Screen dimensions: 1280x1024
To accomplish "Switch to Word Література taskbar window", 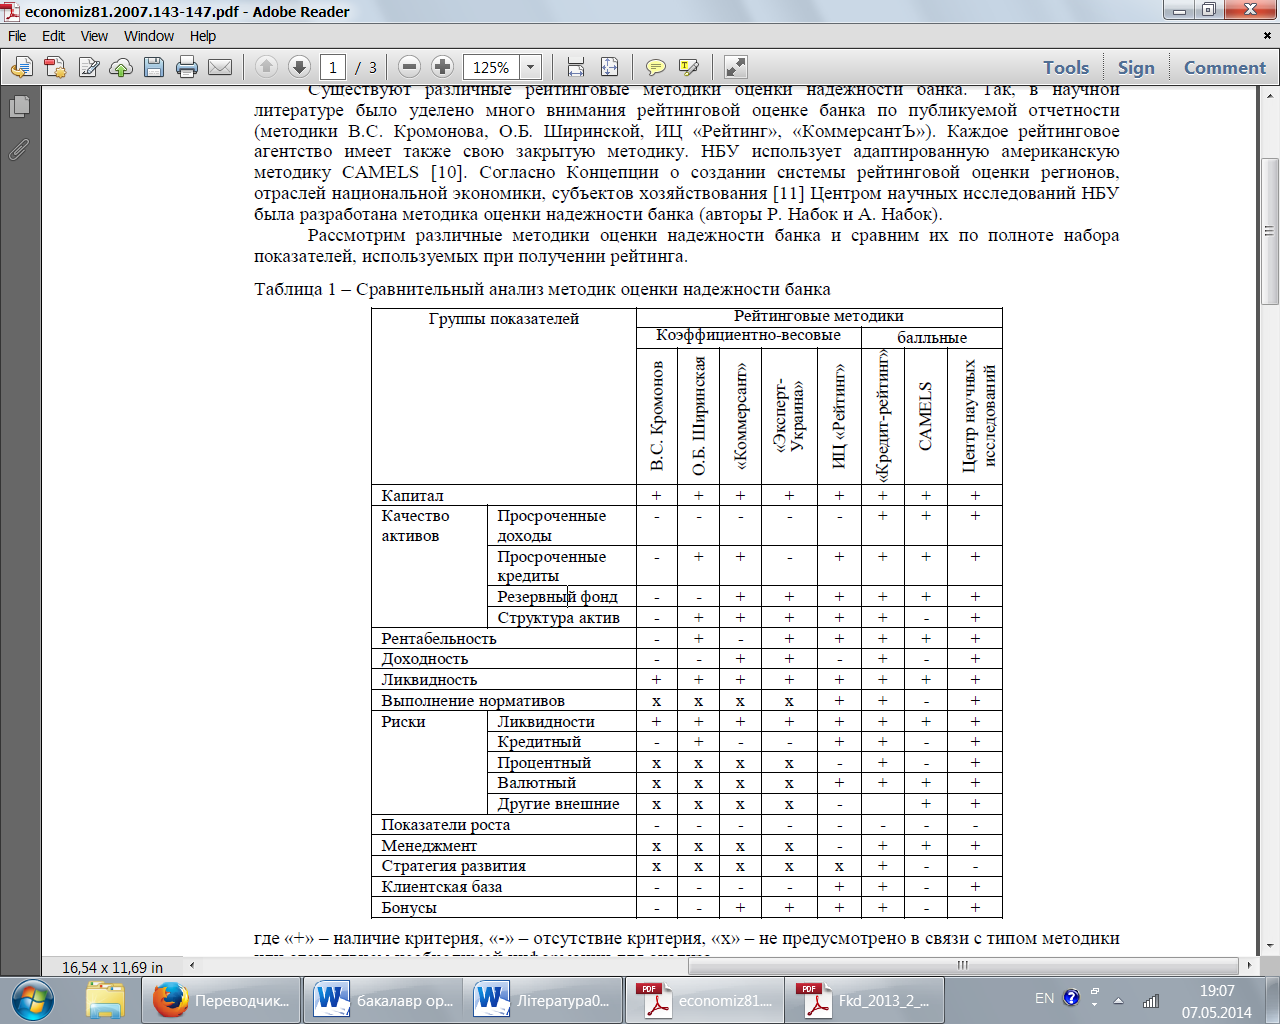I will 544,1000.
